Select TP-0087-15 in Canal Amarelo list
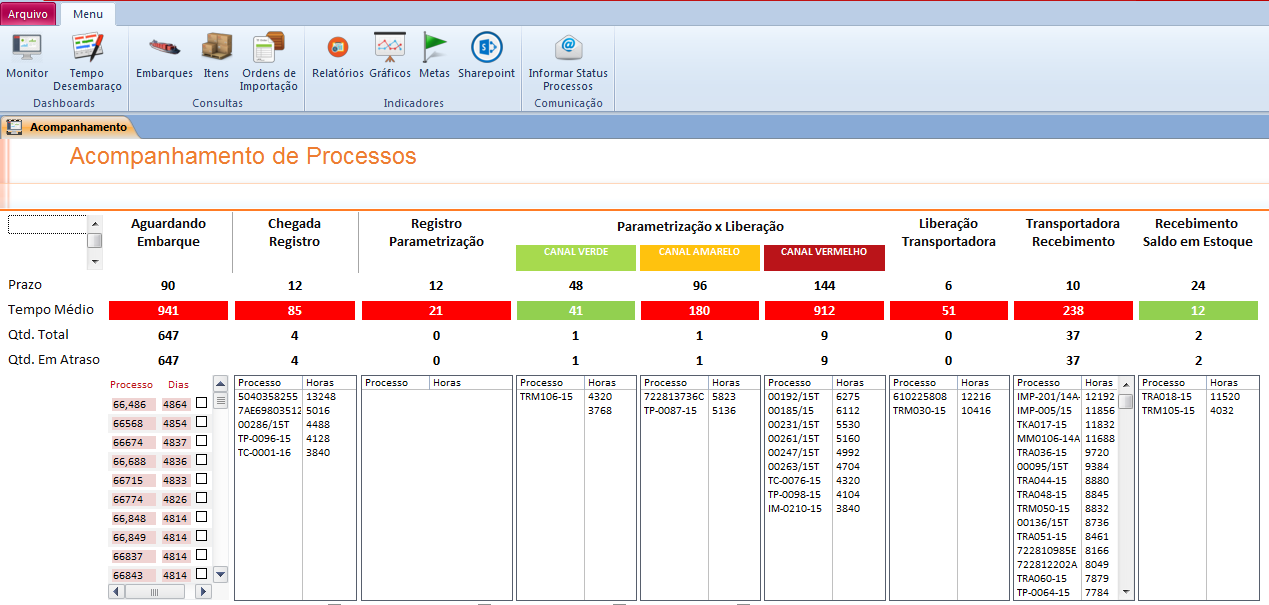This screenshot has height=605, width=1269. (699, 411)
